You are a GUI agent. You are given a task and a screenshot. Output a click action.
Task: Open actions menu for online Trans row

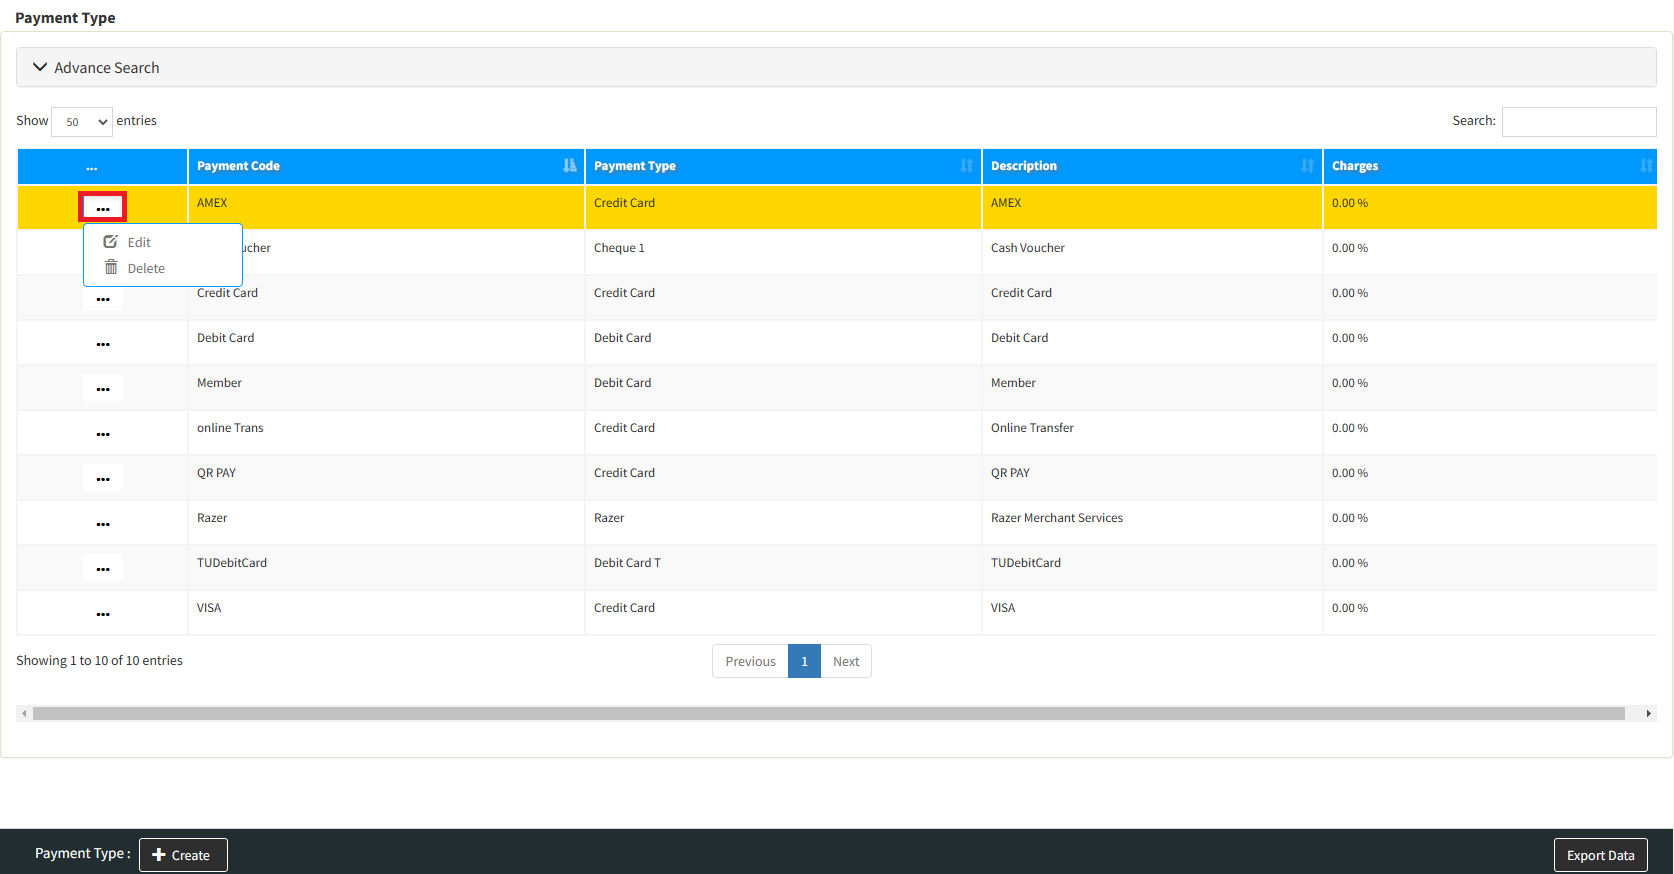click(x=103, y=433)
